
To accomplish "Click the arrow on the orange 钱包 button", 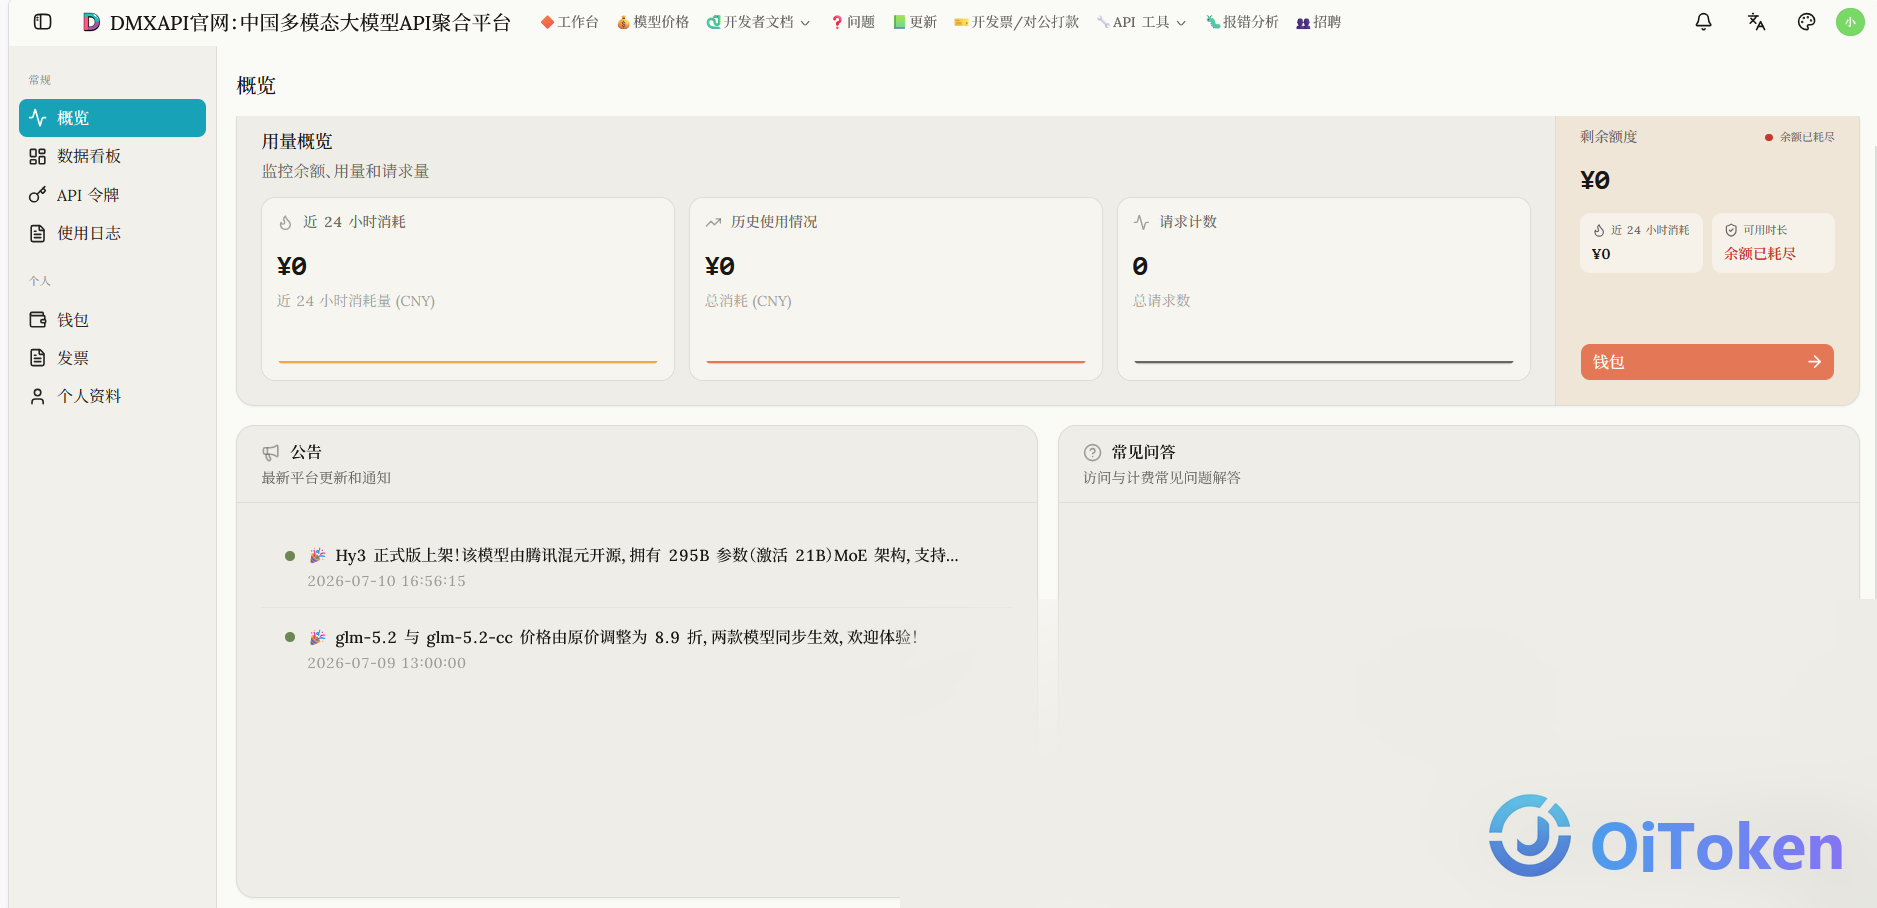I will tap(1814, 362).
